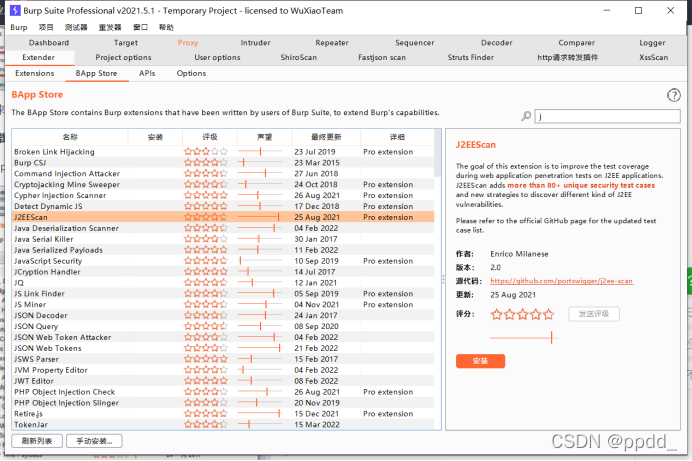Select the JSON Web Token Attacker row
The width and height of the screenshot is (692, 461).
(223, 337)
